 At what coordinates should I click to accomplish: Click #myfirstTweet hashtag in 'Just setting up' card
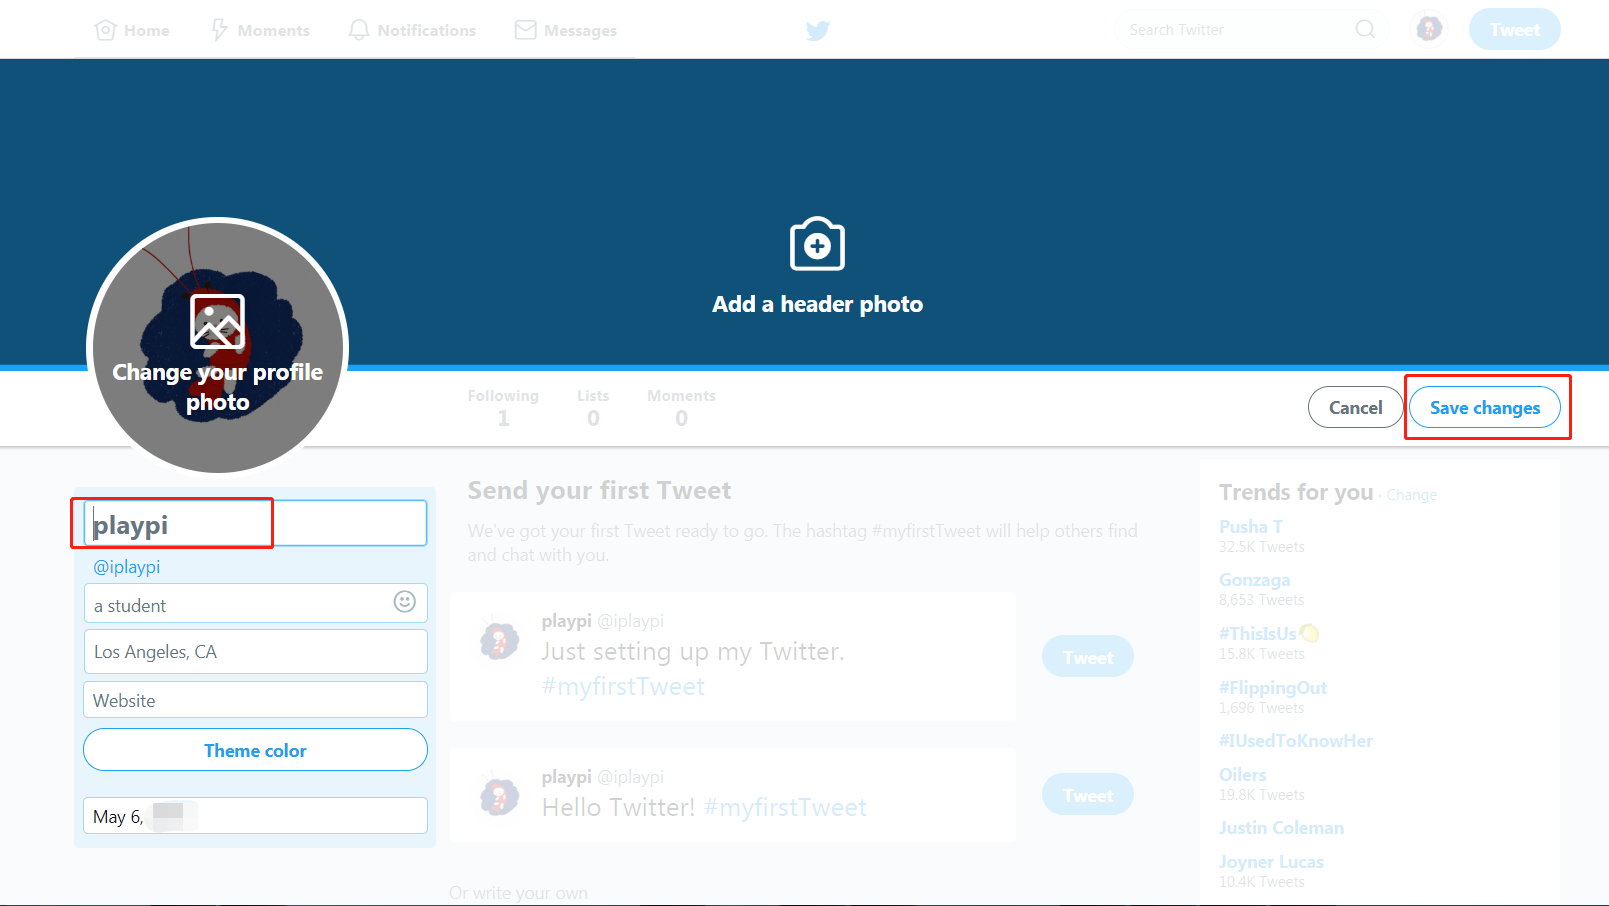point(623,686)
